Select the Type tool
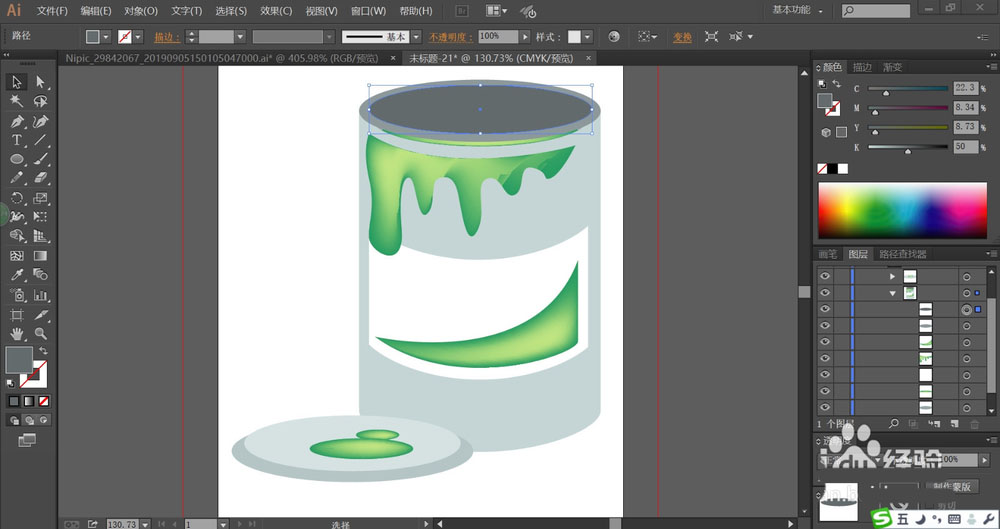Screen dimensions: 1000x529 (17, 140)
